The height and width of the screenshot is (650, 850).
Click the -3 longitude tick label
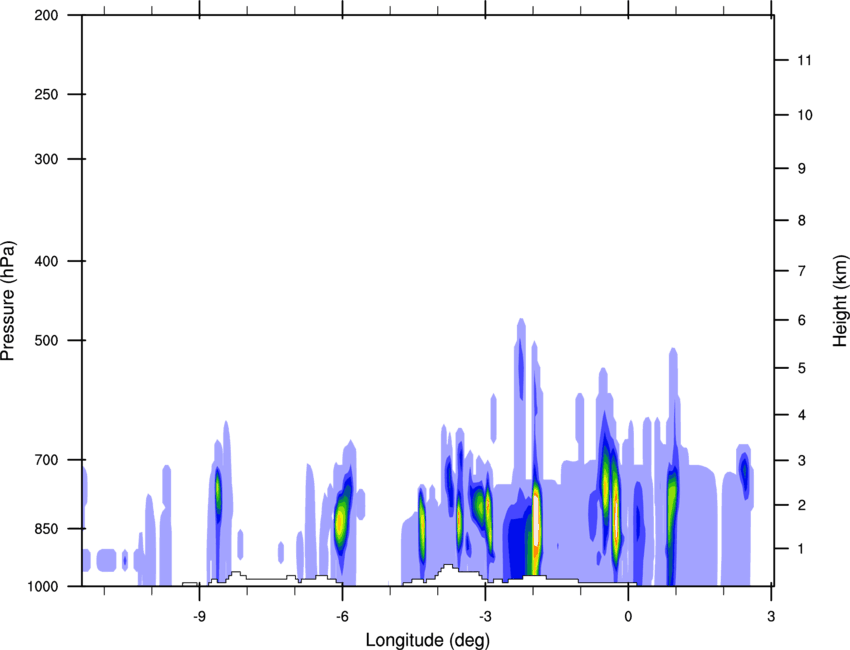(x=485, y=617)
